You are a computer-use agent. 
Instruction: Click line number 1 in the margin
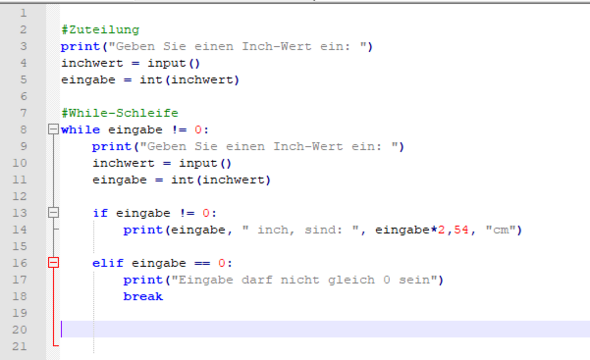tap(23, 13)
